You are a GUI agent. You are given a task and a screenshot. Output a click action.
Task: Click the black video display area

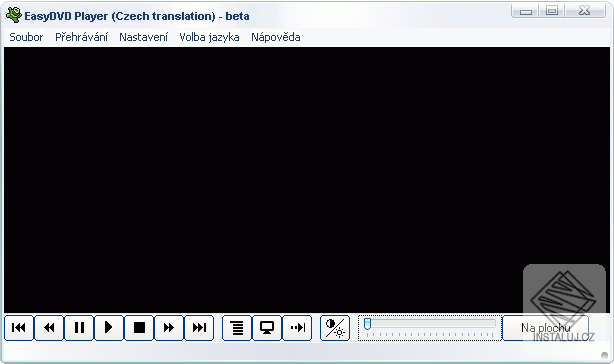(307, 180)
